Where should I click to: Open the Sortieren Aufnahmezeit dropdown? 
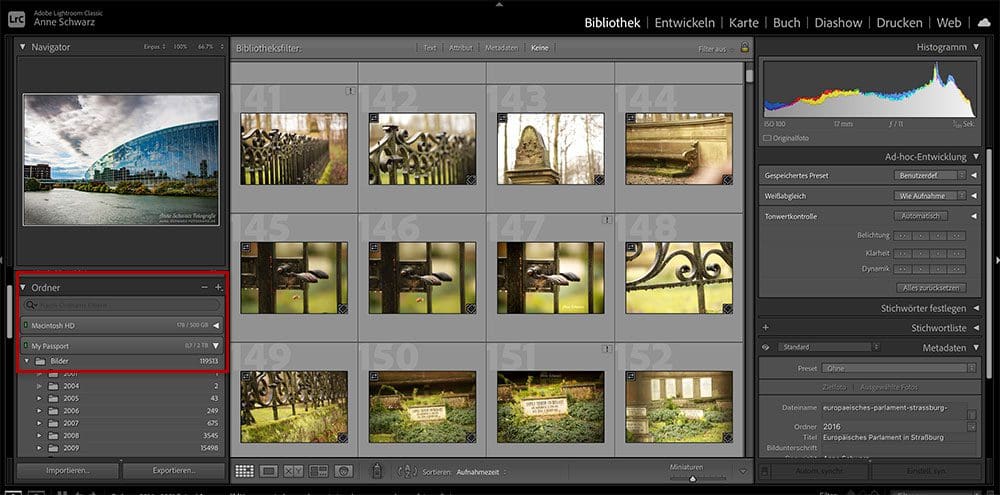click(482, 473)
